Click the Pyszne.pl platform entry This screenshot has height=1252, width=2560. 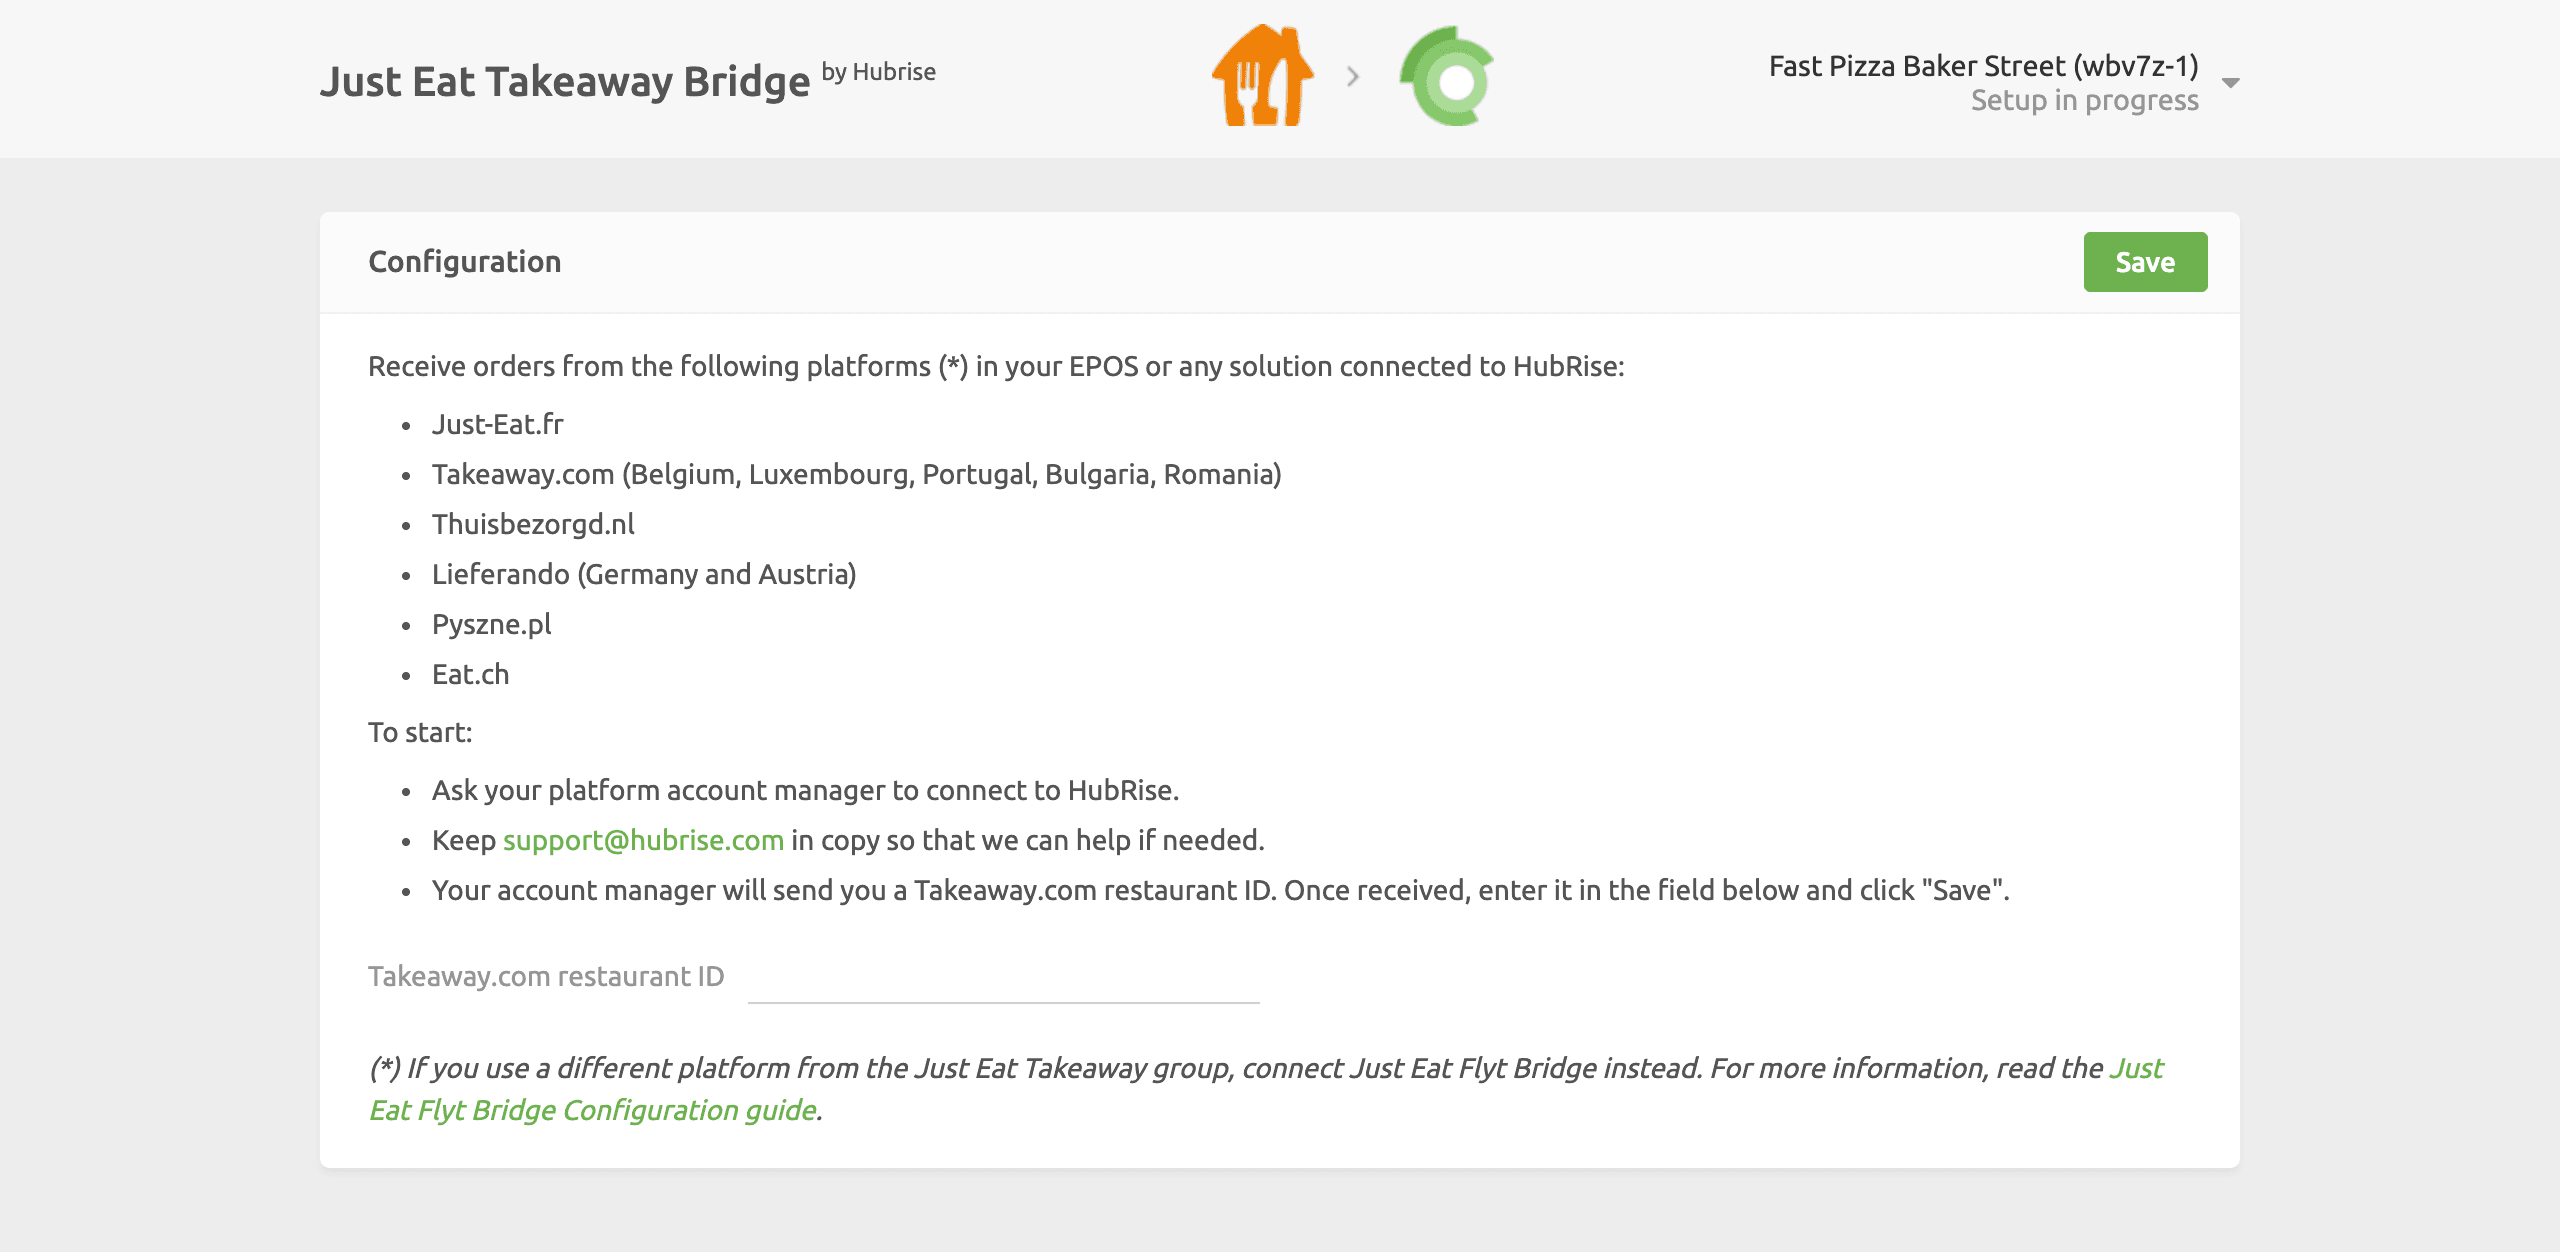click(491, 624)
